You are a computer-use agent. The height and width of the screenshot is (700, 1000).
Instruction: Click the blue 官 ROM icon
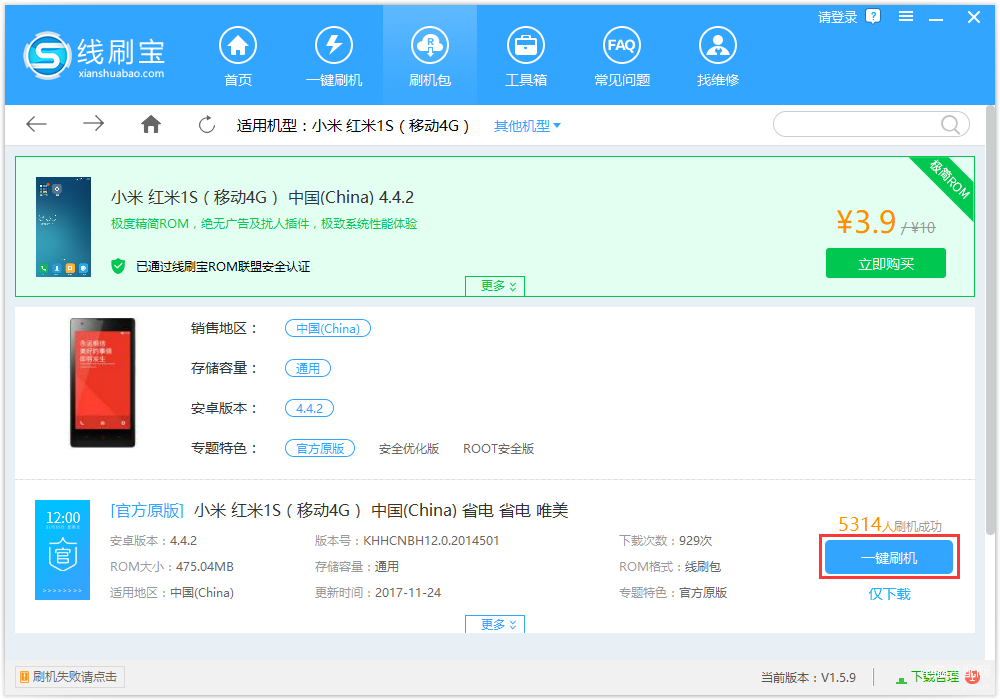[x=62, y=550]
